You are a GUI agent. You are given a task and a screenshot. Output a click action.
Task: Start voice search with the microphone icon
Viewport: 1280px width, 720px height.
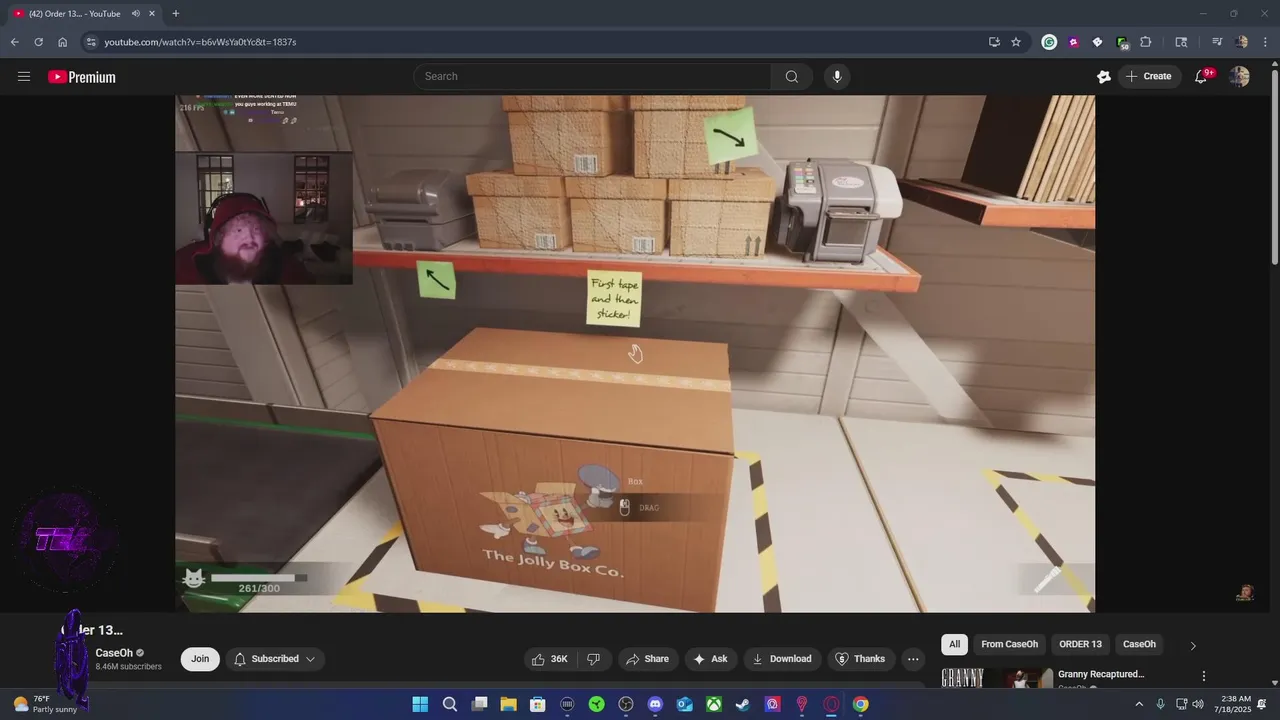[837, 77]
